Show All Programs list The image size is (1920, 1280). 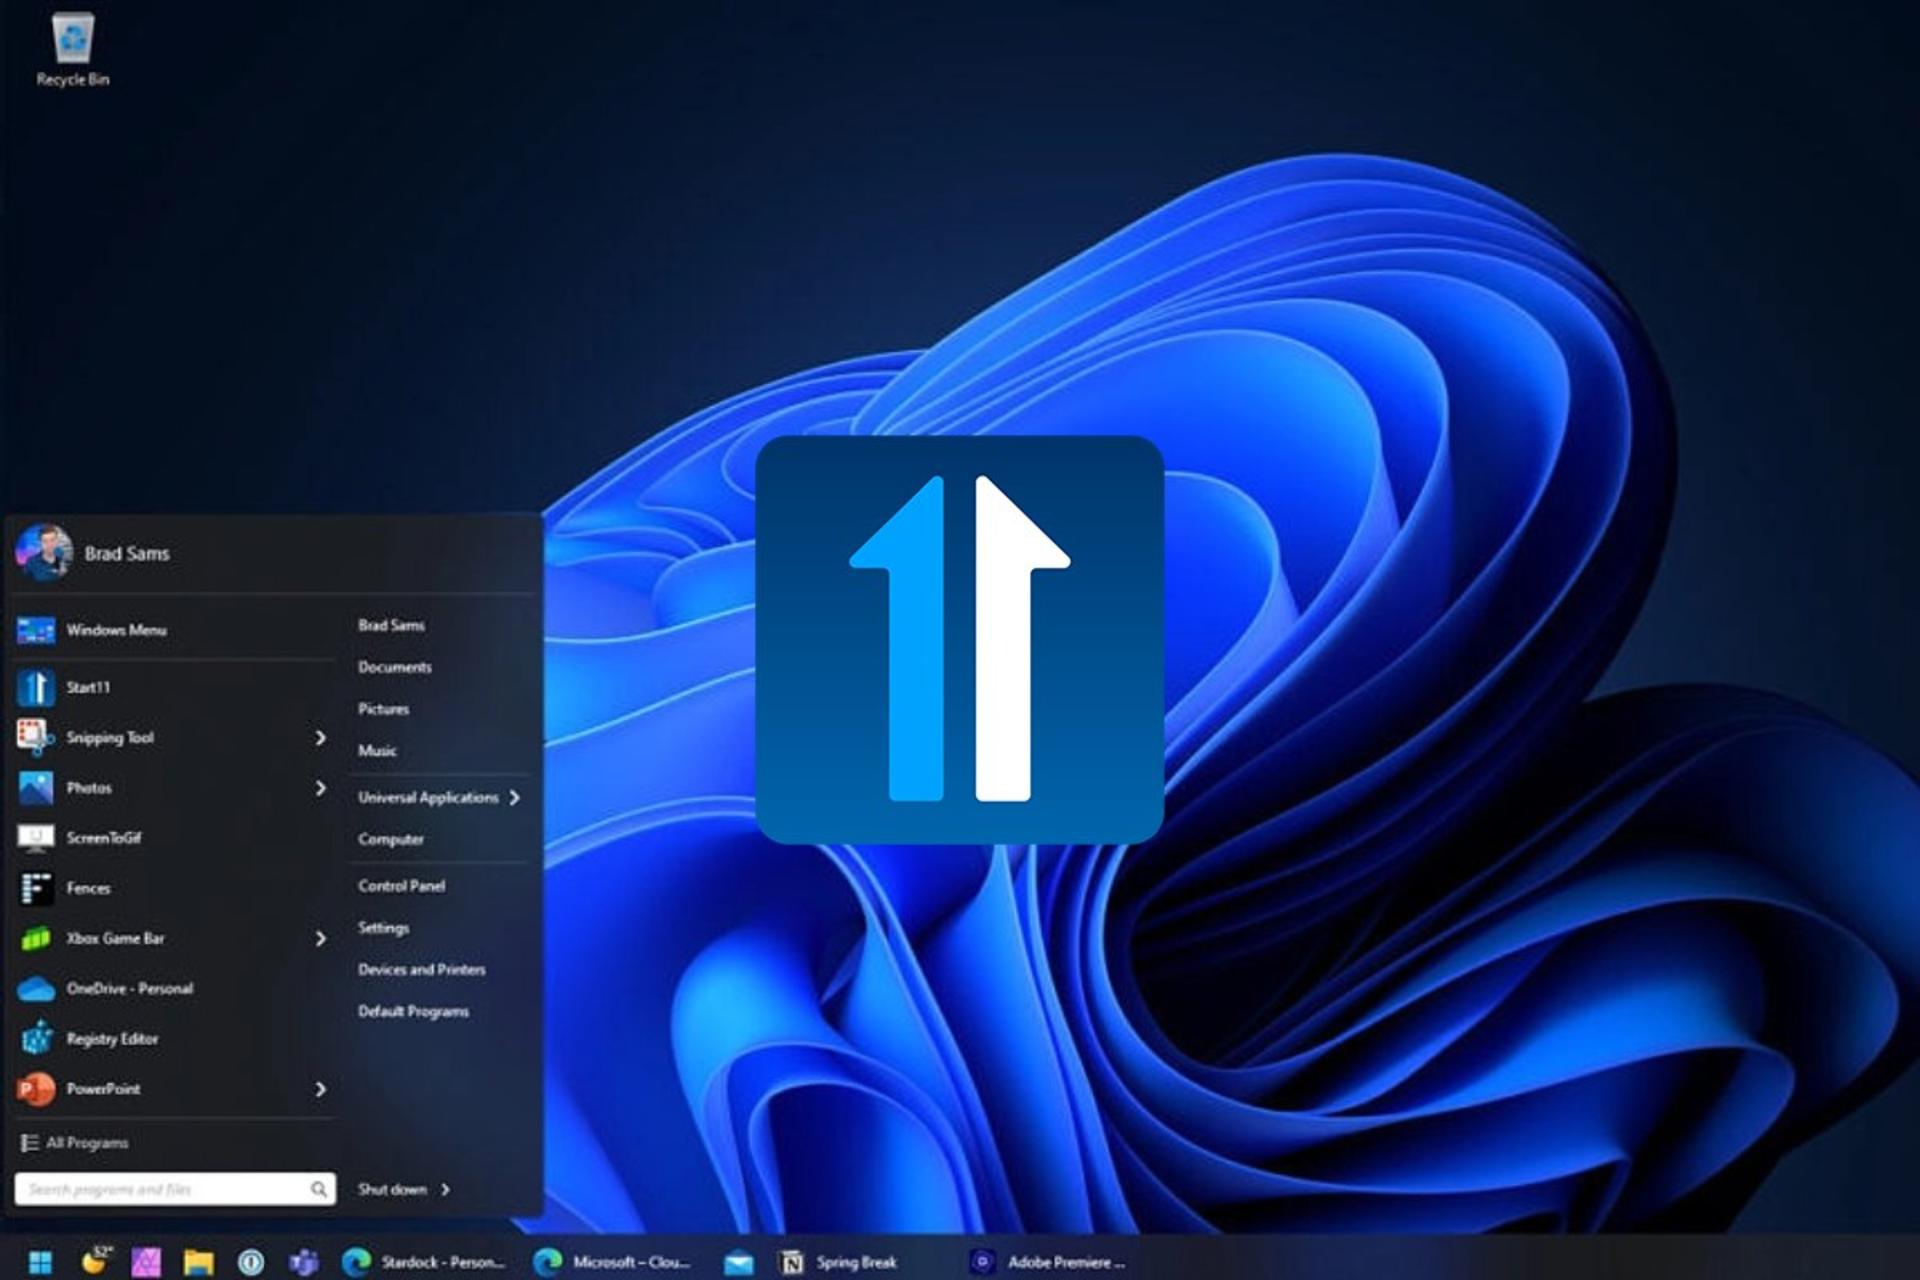point(74,1142)
